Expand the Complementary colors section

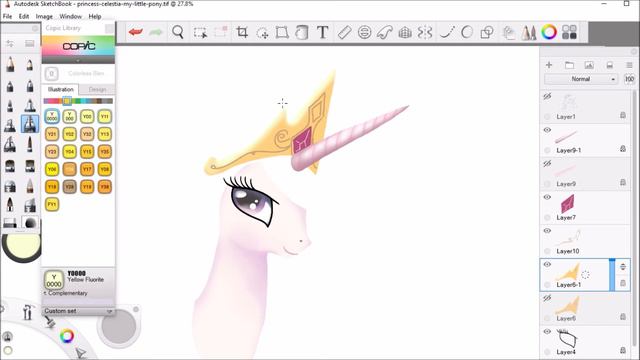click(x=65, y=293)
